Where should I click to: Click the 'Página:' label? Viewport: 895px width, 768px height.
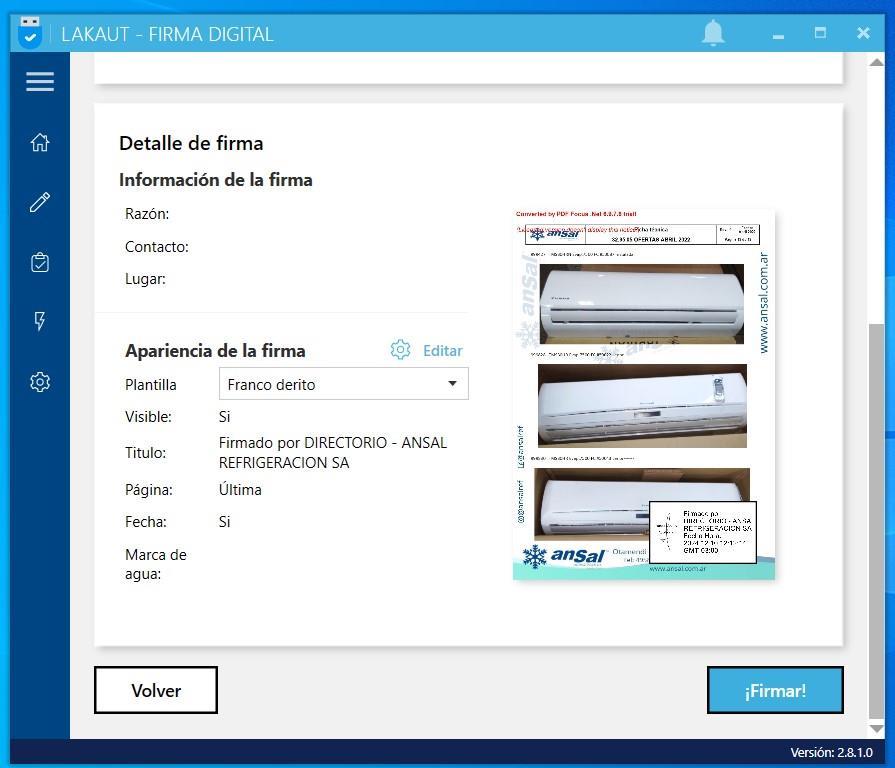(149, 490)
